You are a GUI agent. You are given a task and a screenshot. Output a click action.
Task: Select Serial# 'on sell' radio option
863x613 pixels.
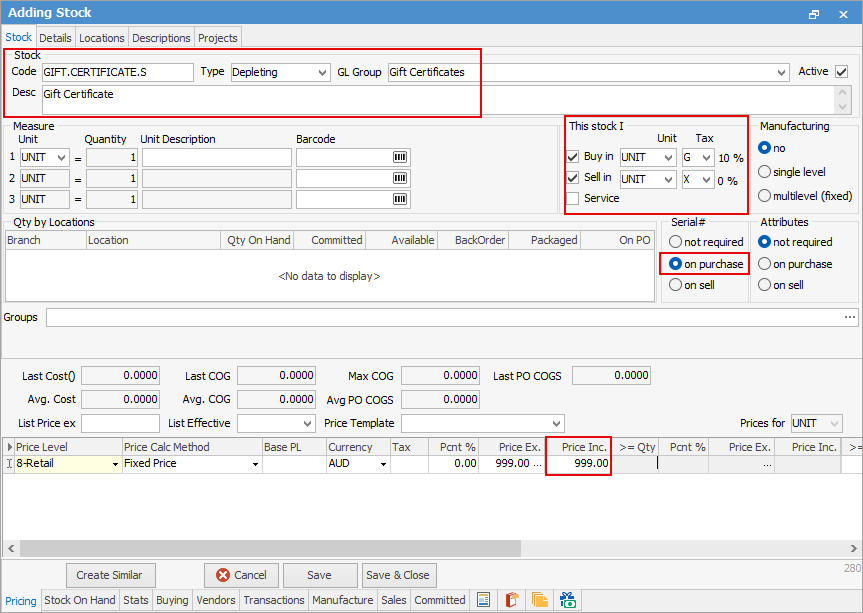coord(676,285)
